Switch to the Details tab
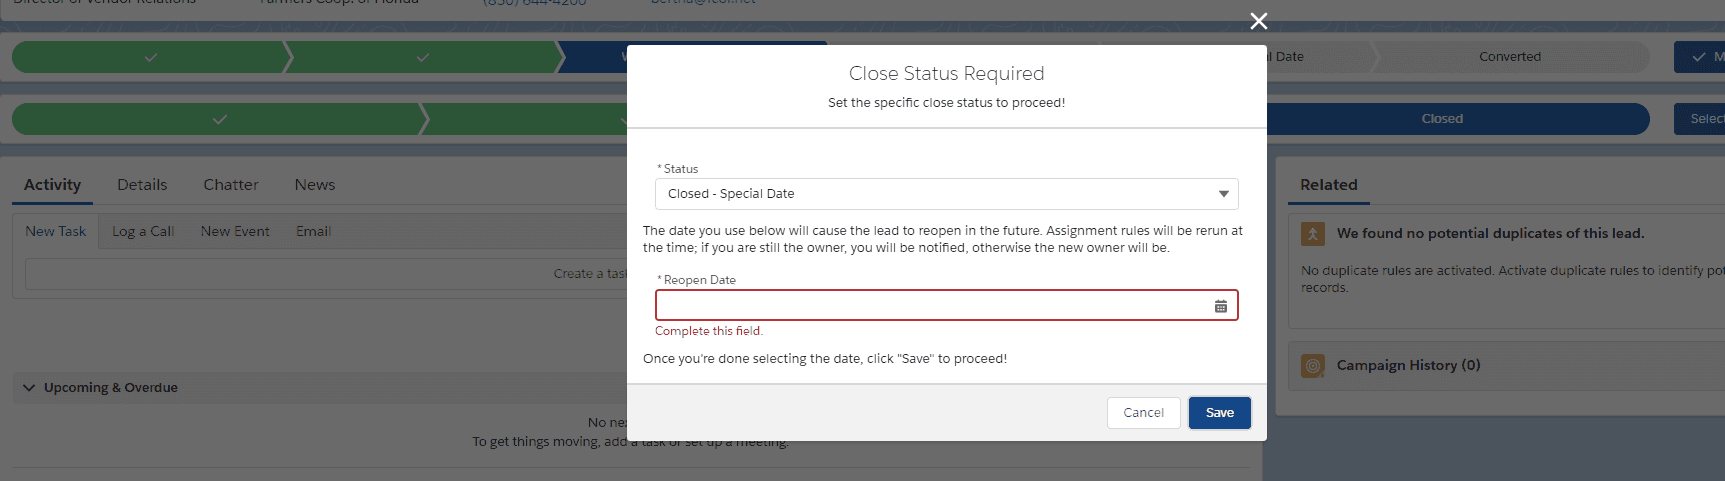 (x=142, y=185)
